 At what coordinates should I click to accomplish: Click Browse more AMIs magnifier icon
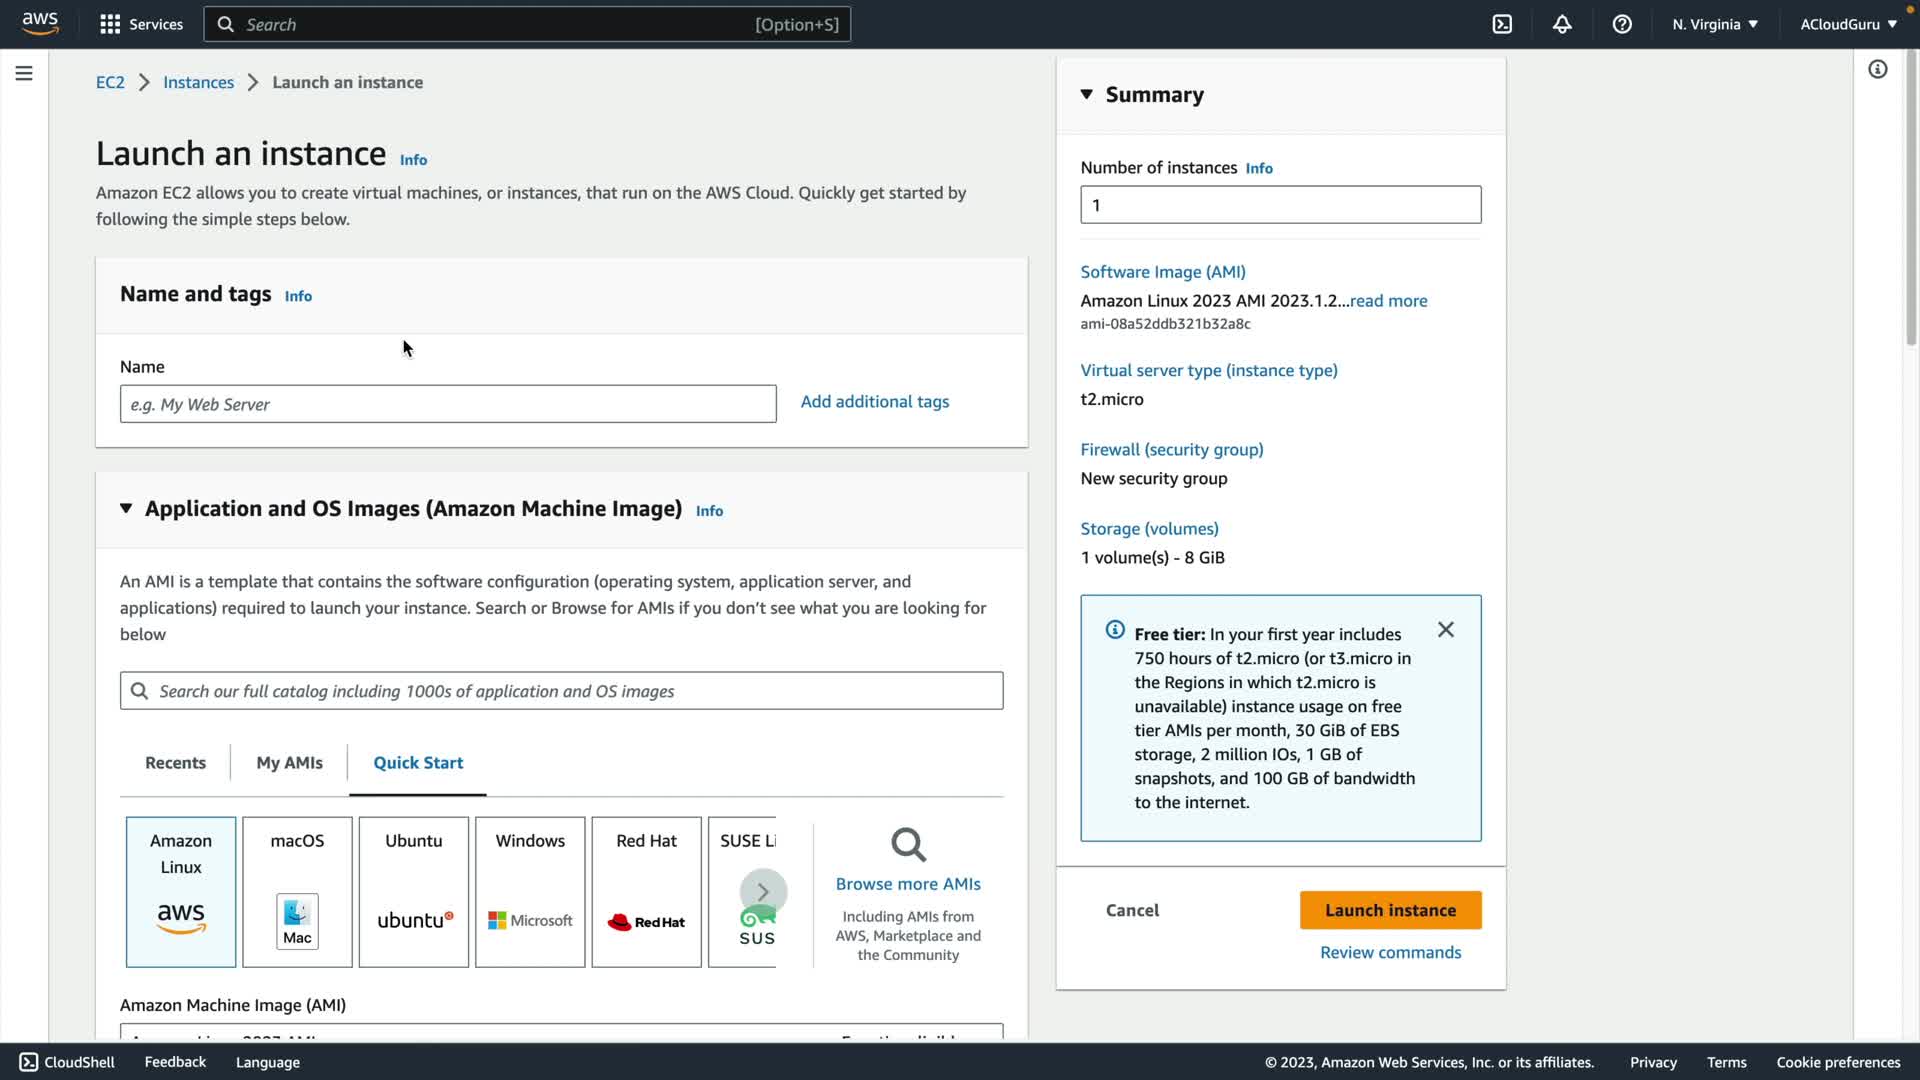pyautogui.click(x=908, y=845)
